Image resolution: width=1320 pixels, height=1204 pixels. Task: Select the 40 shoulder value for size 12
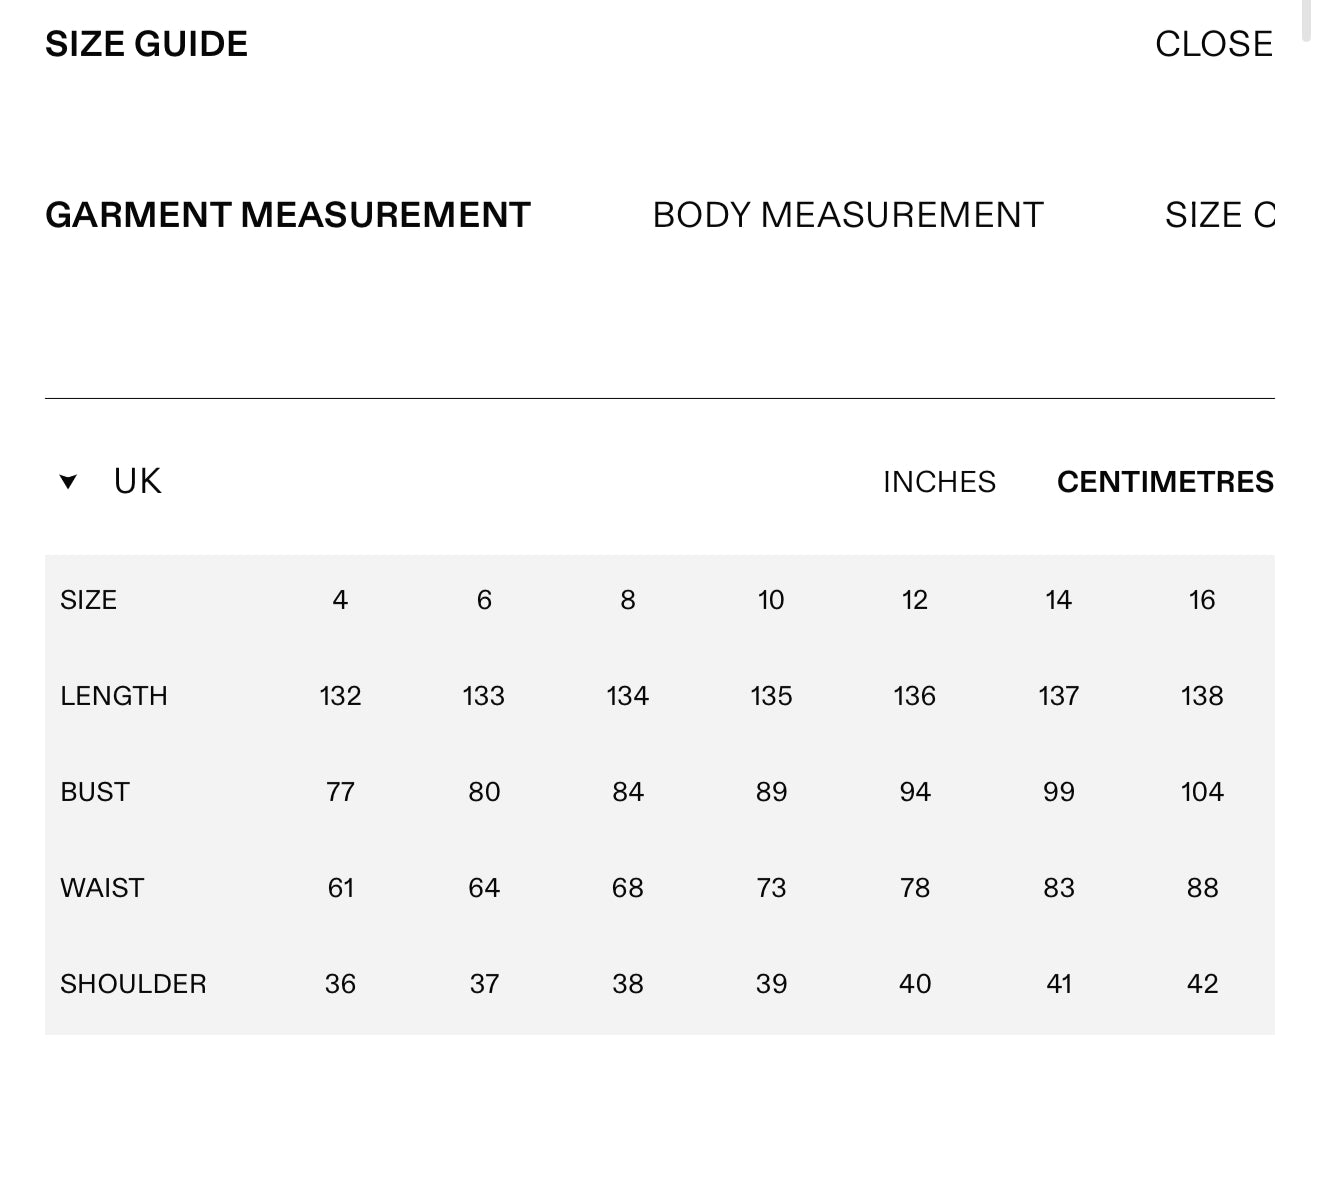coord(915,984)
